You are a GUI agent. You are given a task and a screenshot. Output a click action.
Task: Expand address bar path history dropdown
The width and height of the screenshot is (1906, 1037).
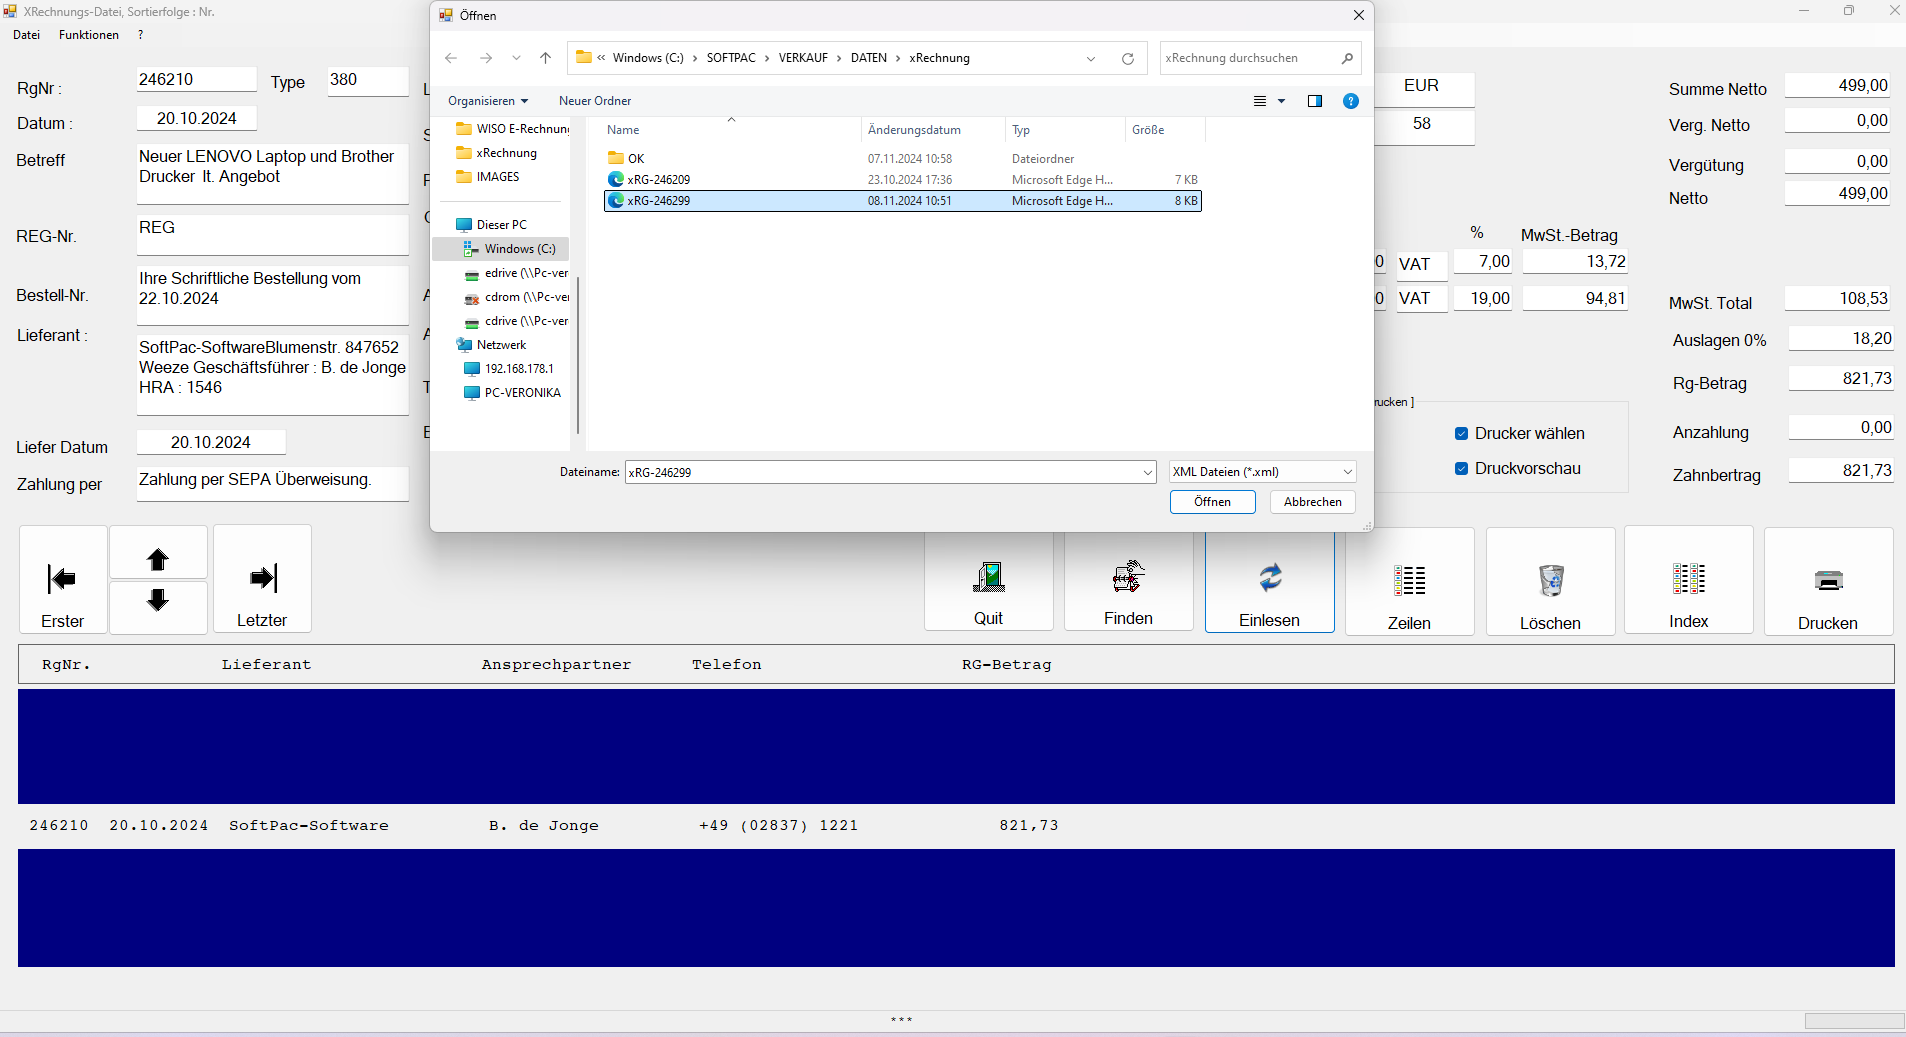[1091, 58]
